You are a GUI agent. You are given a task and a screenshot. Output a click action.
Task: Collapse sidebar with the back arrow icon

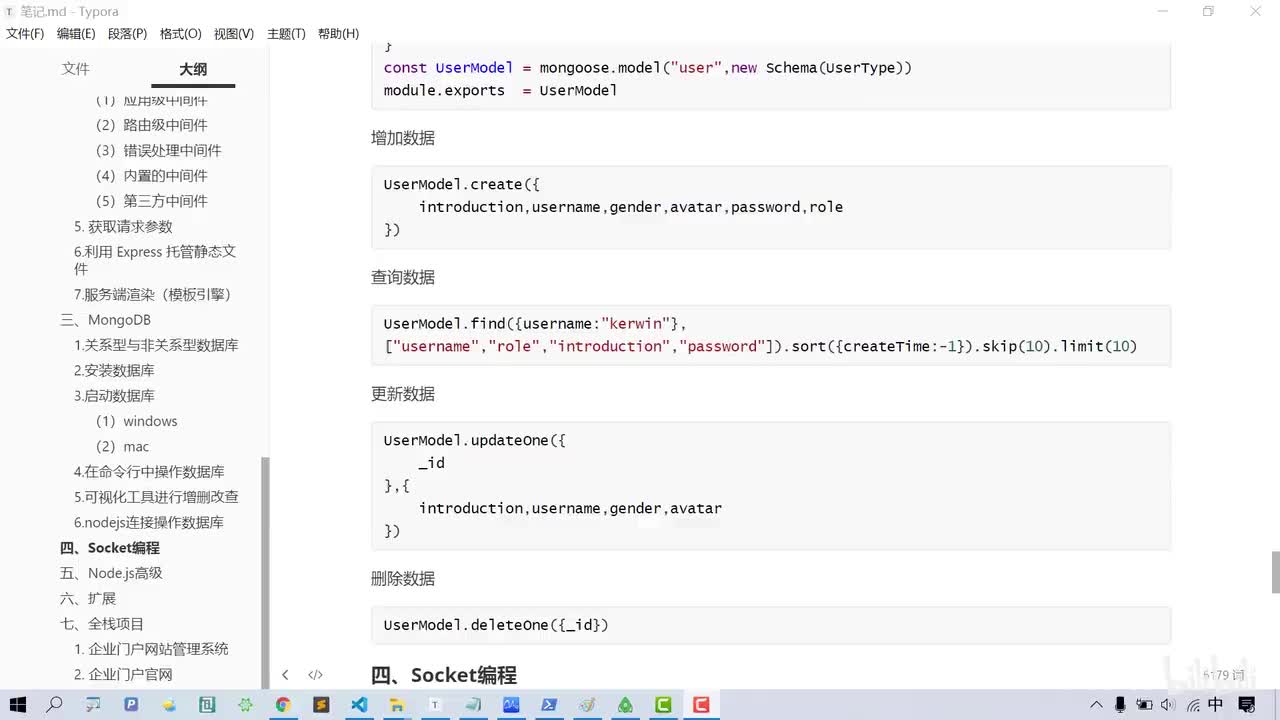pos(285,675)
